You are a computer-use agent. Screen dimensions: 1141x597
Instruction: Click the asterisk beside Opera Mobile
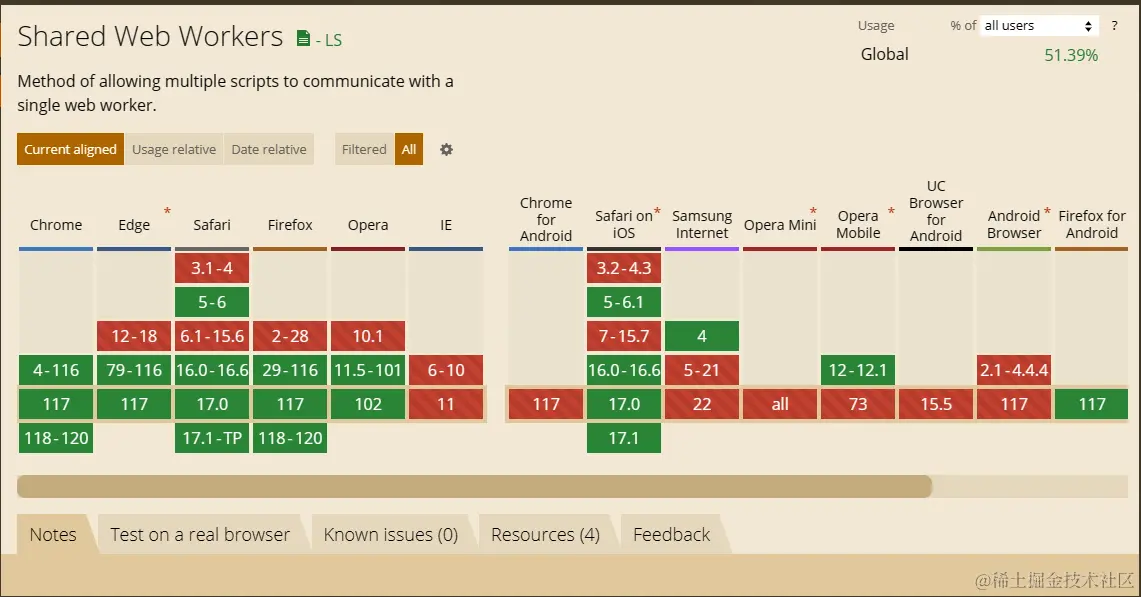click(x=891, y=211)
